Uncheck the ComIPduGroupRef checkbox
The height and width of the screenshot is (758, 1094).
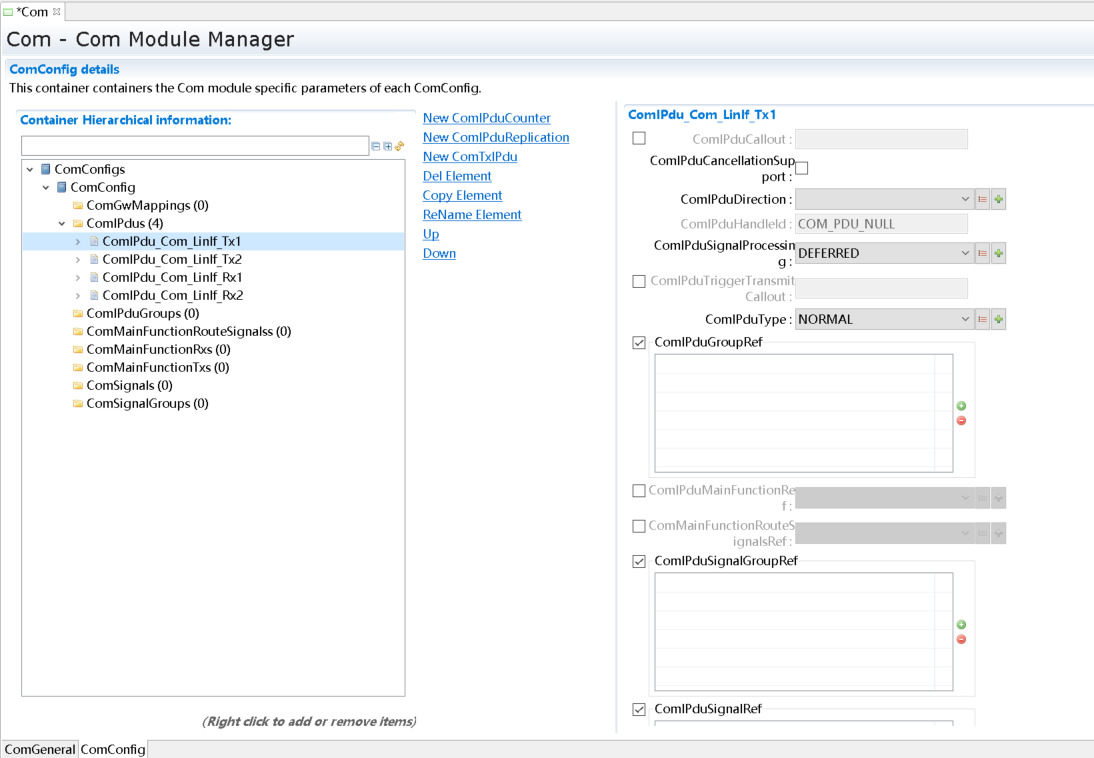(639, 343)
